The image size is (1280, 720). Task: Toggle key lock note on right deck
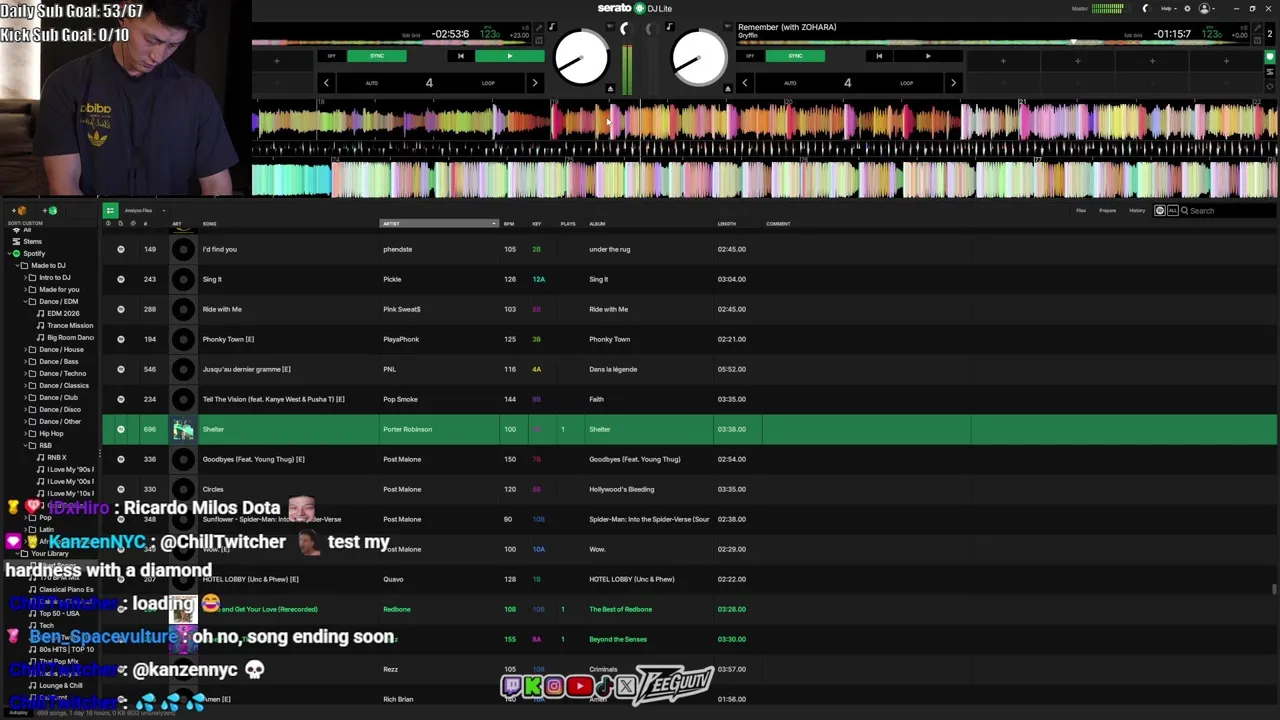coord(669,27)
